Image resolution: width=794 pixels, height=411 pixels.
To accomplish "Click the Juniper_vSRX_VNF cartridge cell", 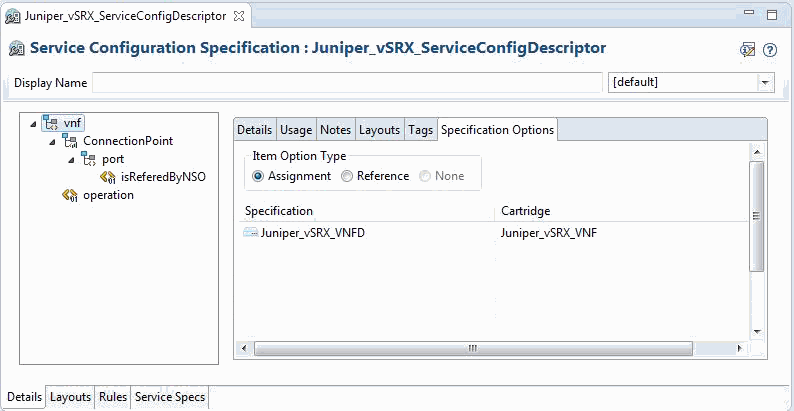I will (549, 233).
